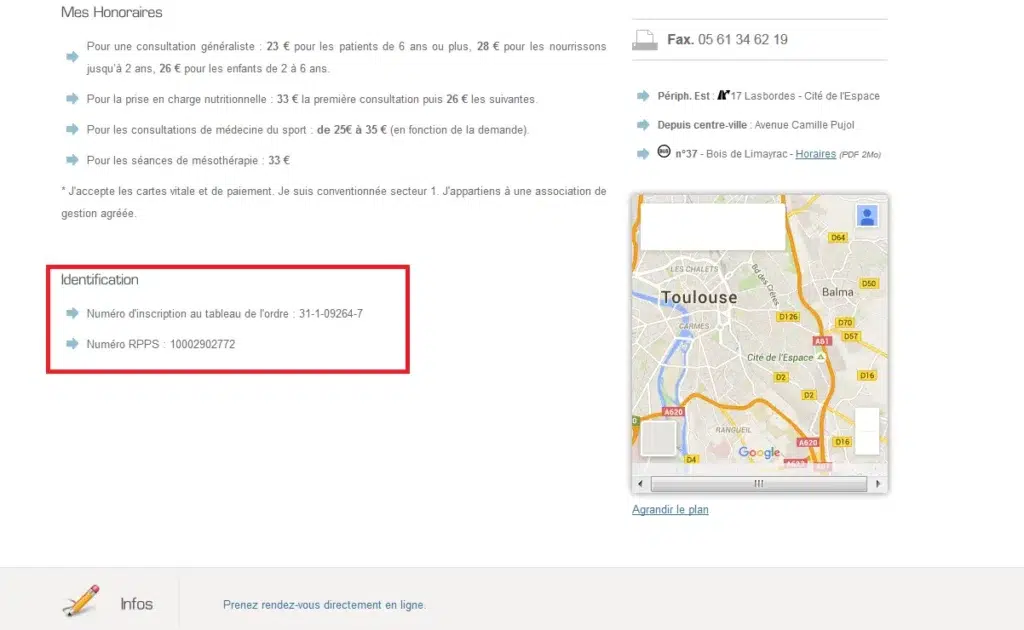Click the blue user profile icon on map
This screenshot has width=1024, height=630.
(x=866, y=216)
